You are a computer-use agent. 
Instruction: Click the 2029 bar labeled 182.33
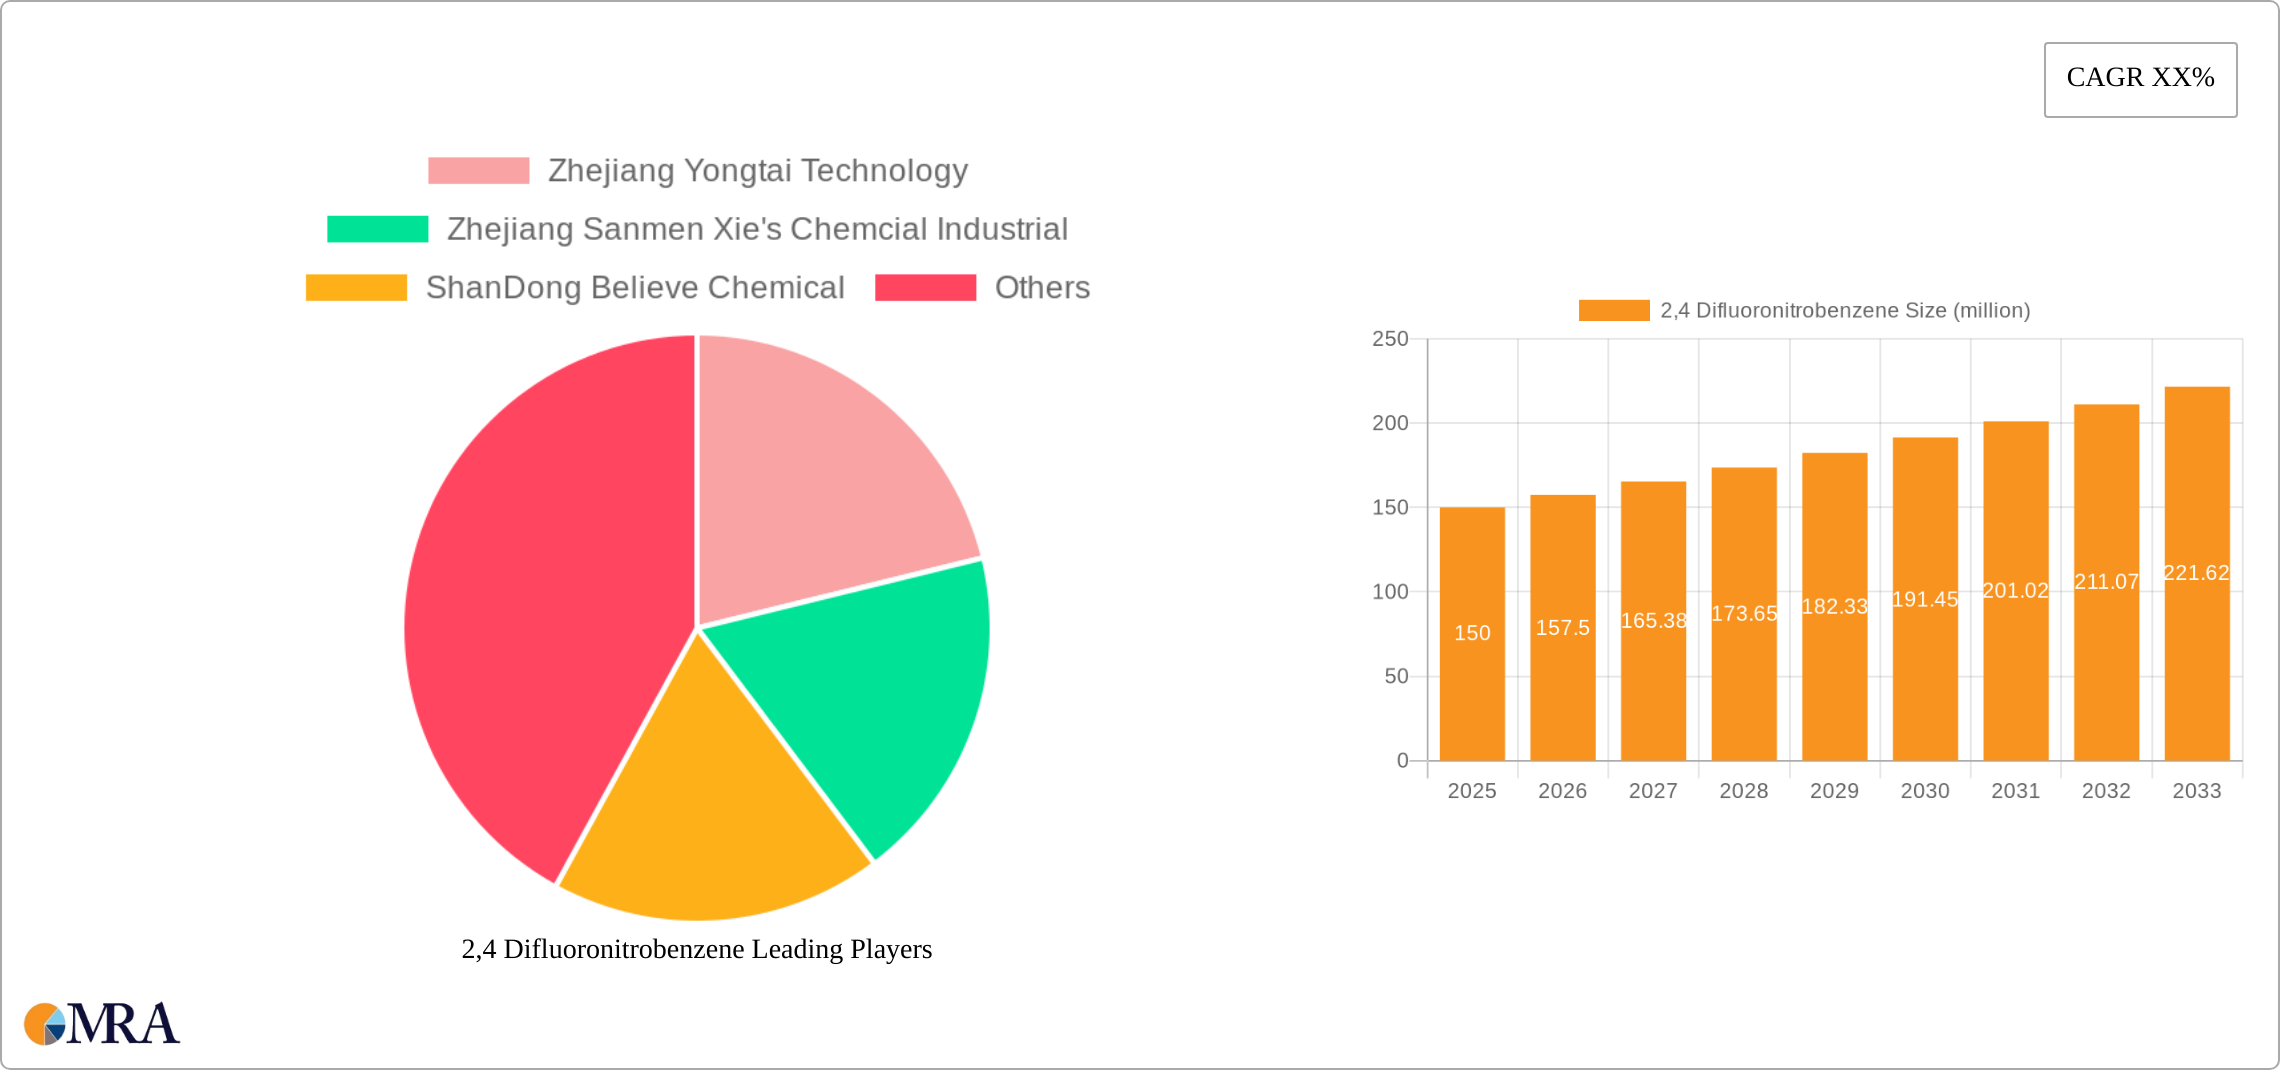(1835, 607)
